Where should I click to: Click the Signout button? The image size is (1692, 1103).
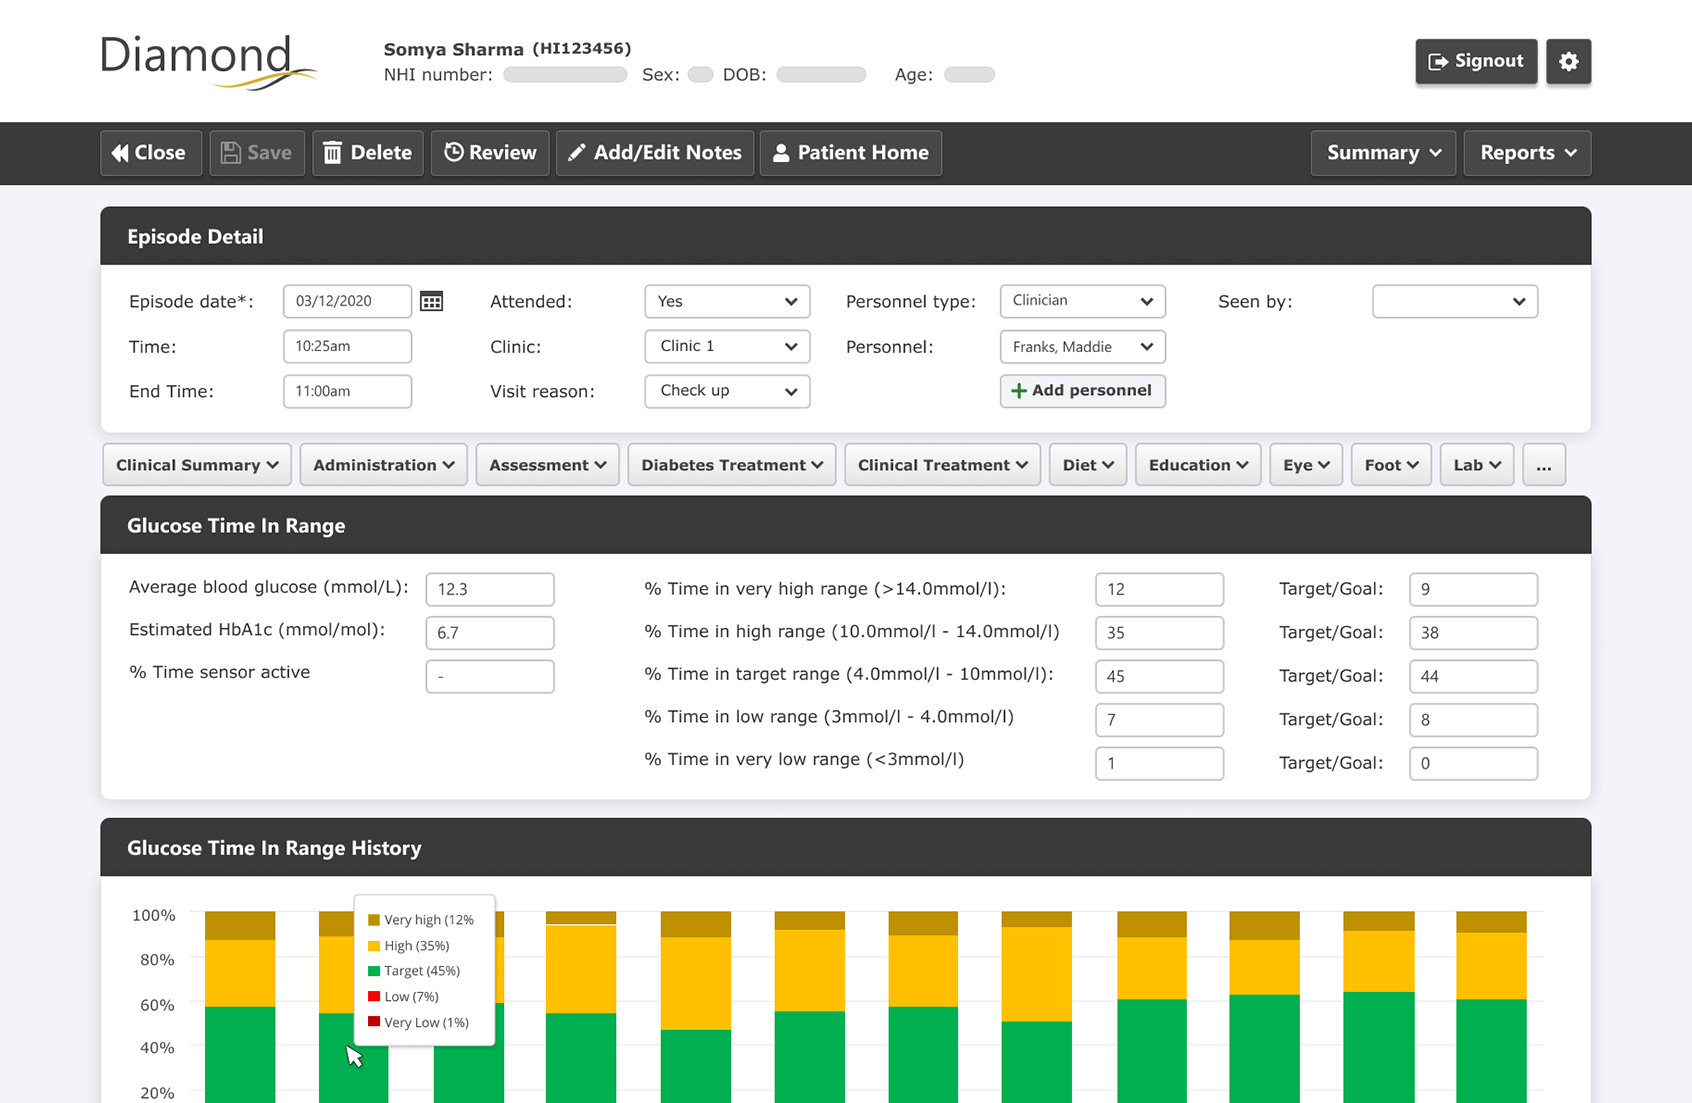coord(1476,61)
